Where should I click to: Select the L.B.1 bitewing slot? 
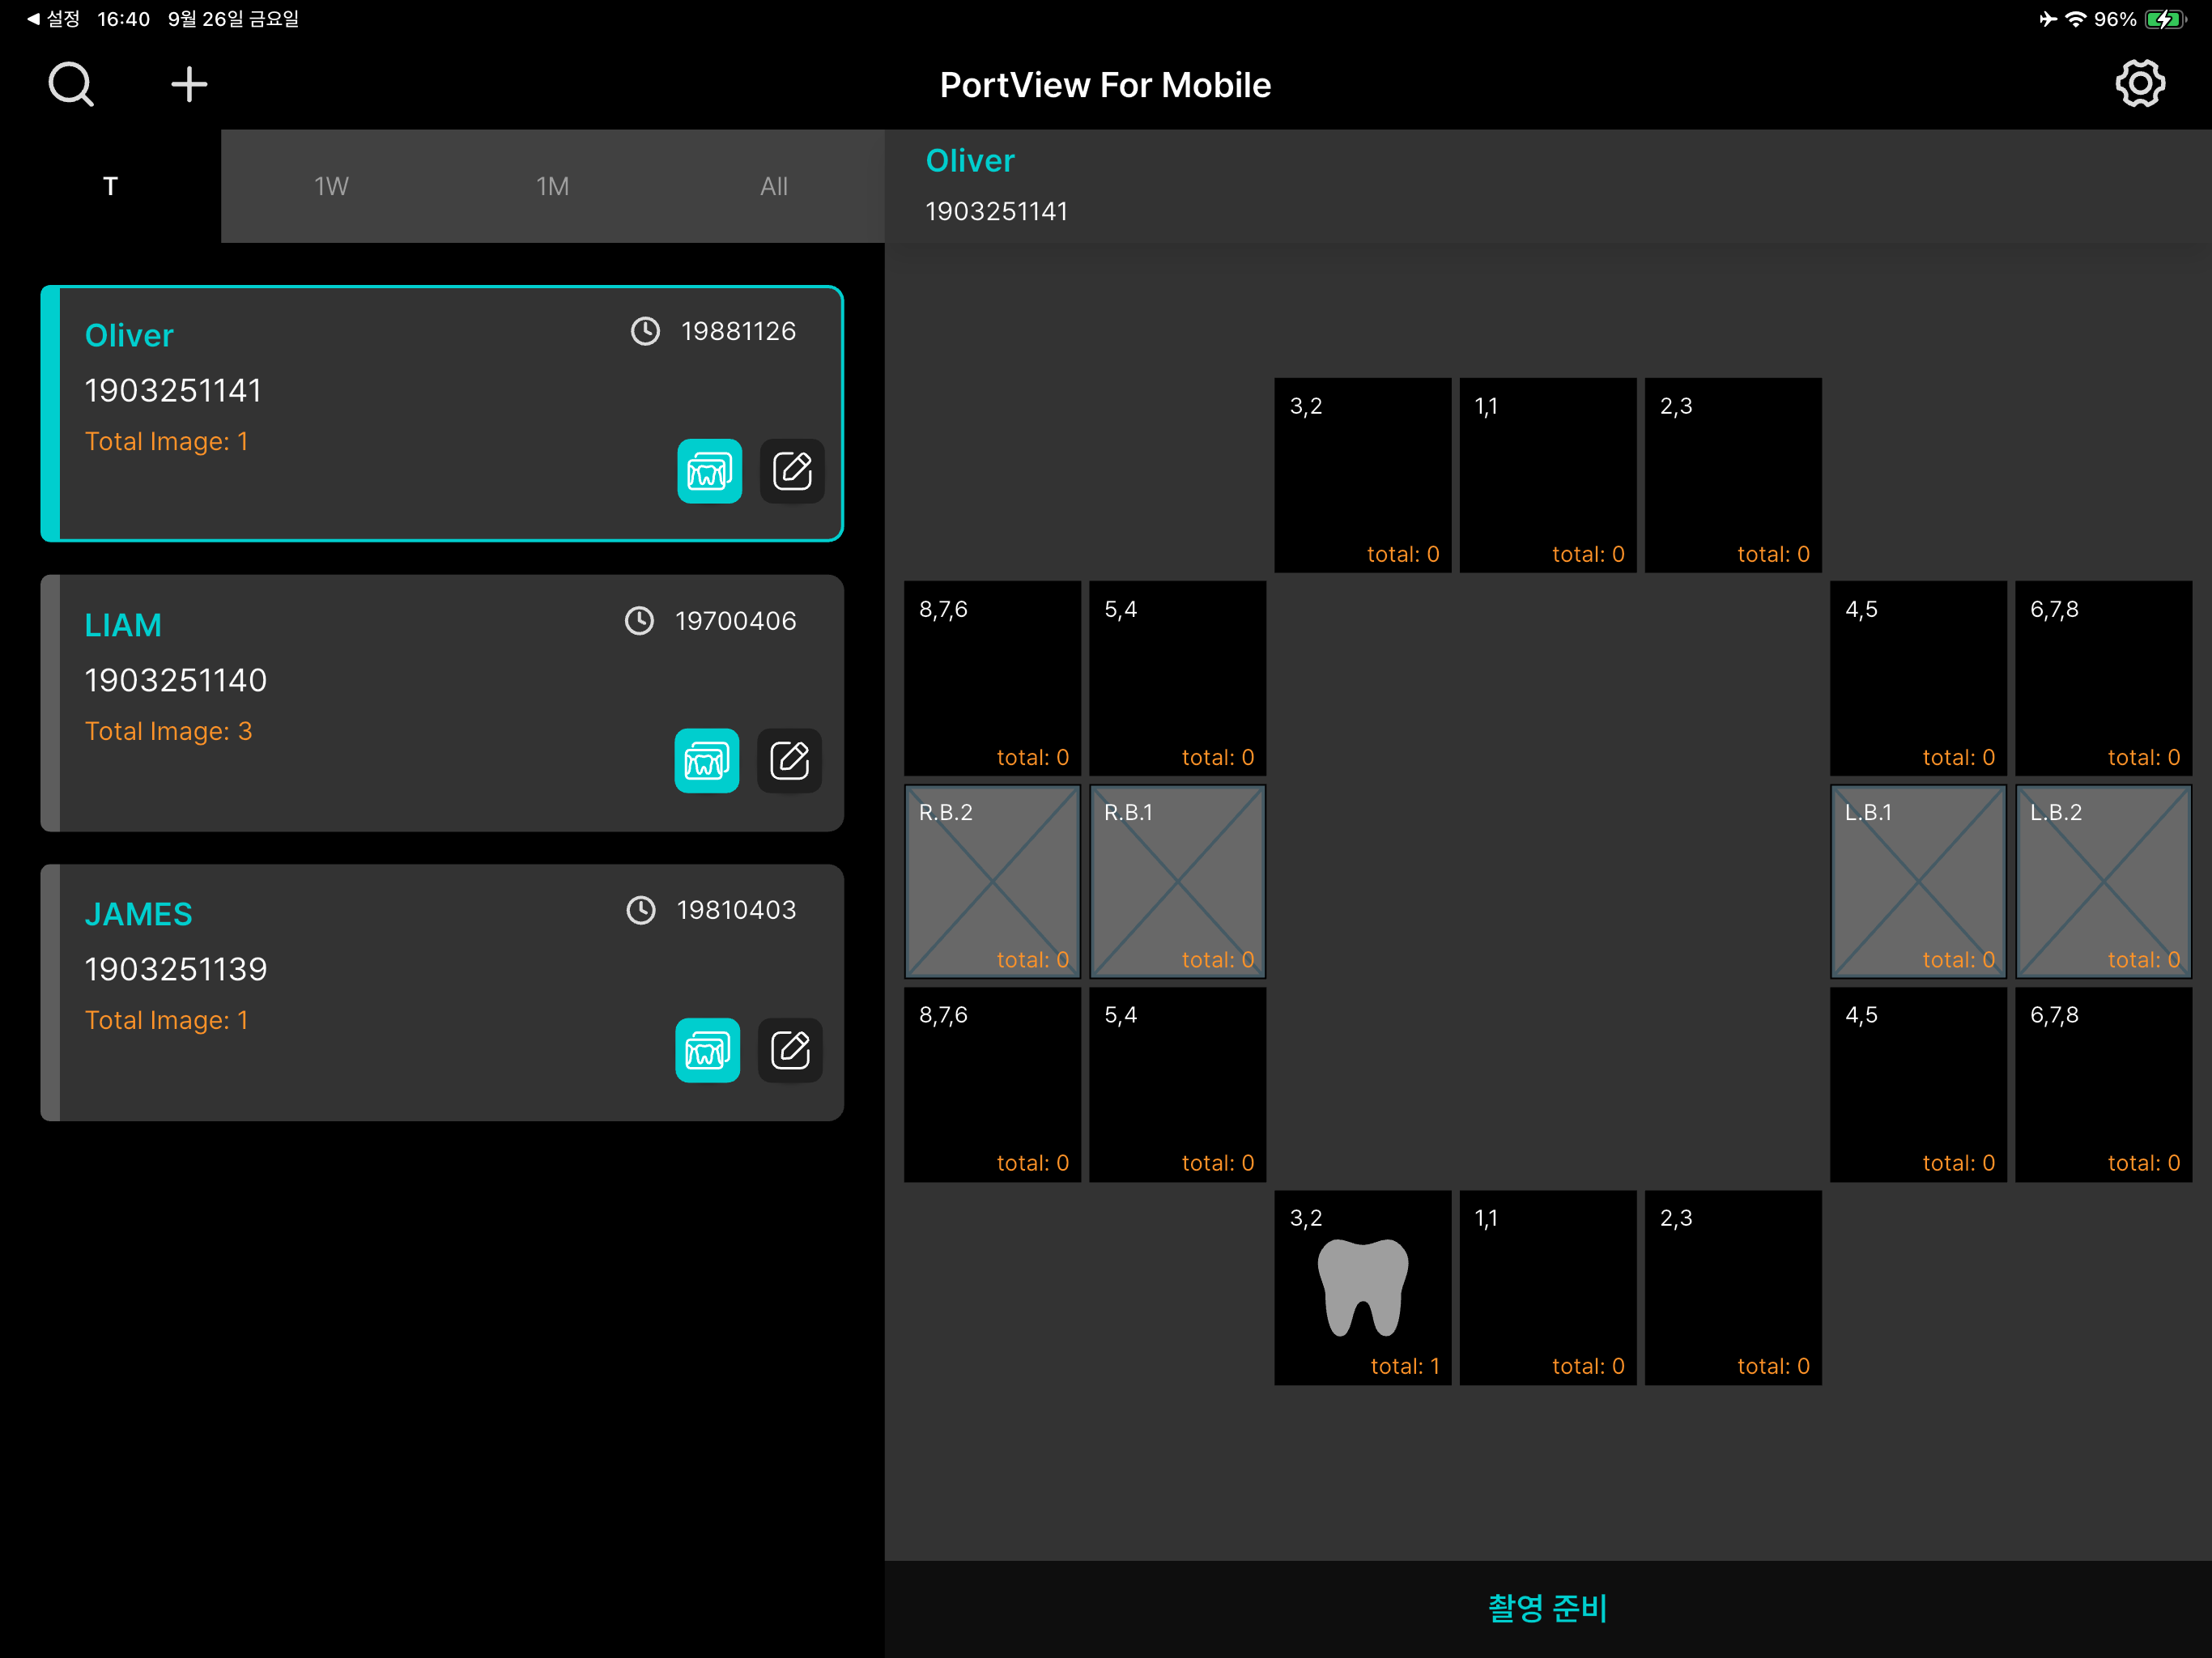tap(1918, 881)
